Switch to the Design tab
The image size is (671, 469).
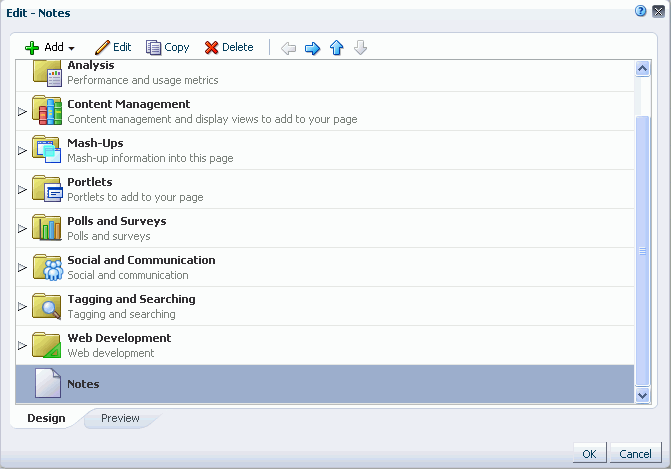(46, 418)
